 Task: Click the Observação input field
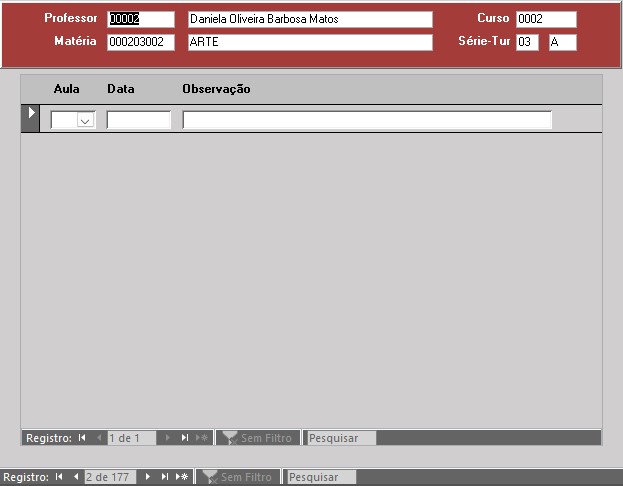(x=367, y=120)
